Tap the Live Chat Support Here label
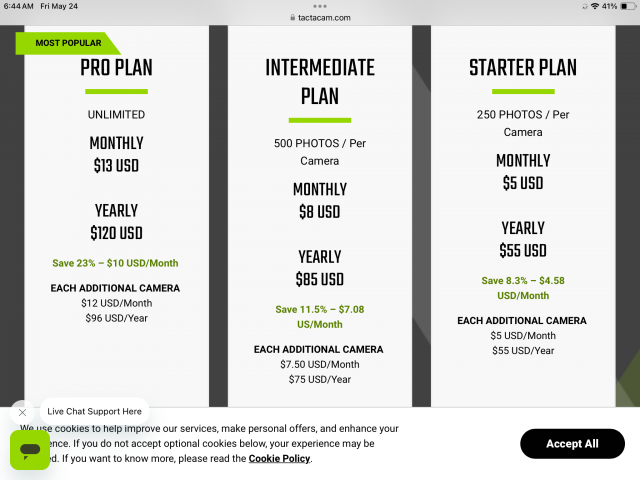Viewport: 640px width, 480px height. click(x=94, y=412)
